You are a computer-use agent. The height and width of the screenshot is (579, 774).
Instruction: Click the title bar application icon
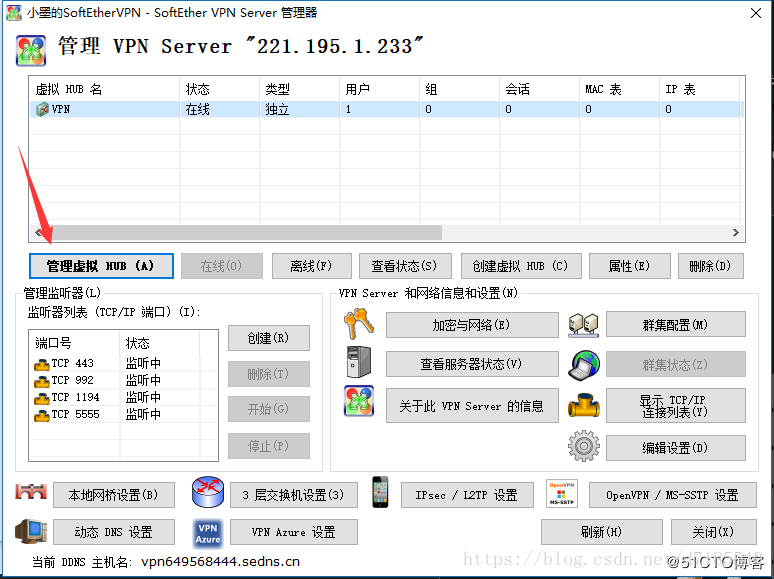13,13
